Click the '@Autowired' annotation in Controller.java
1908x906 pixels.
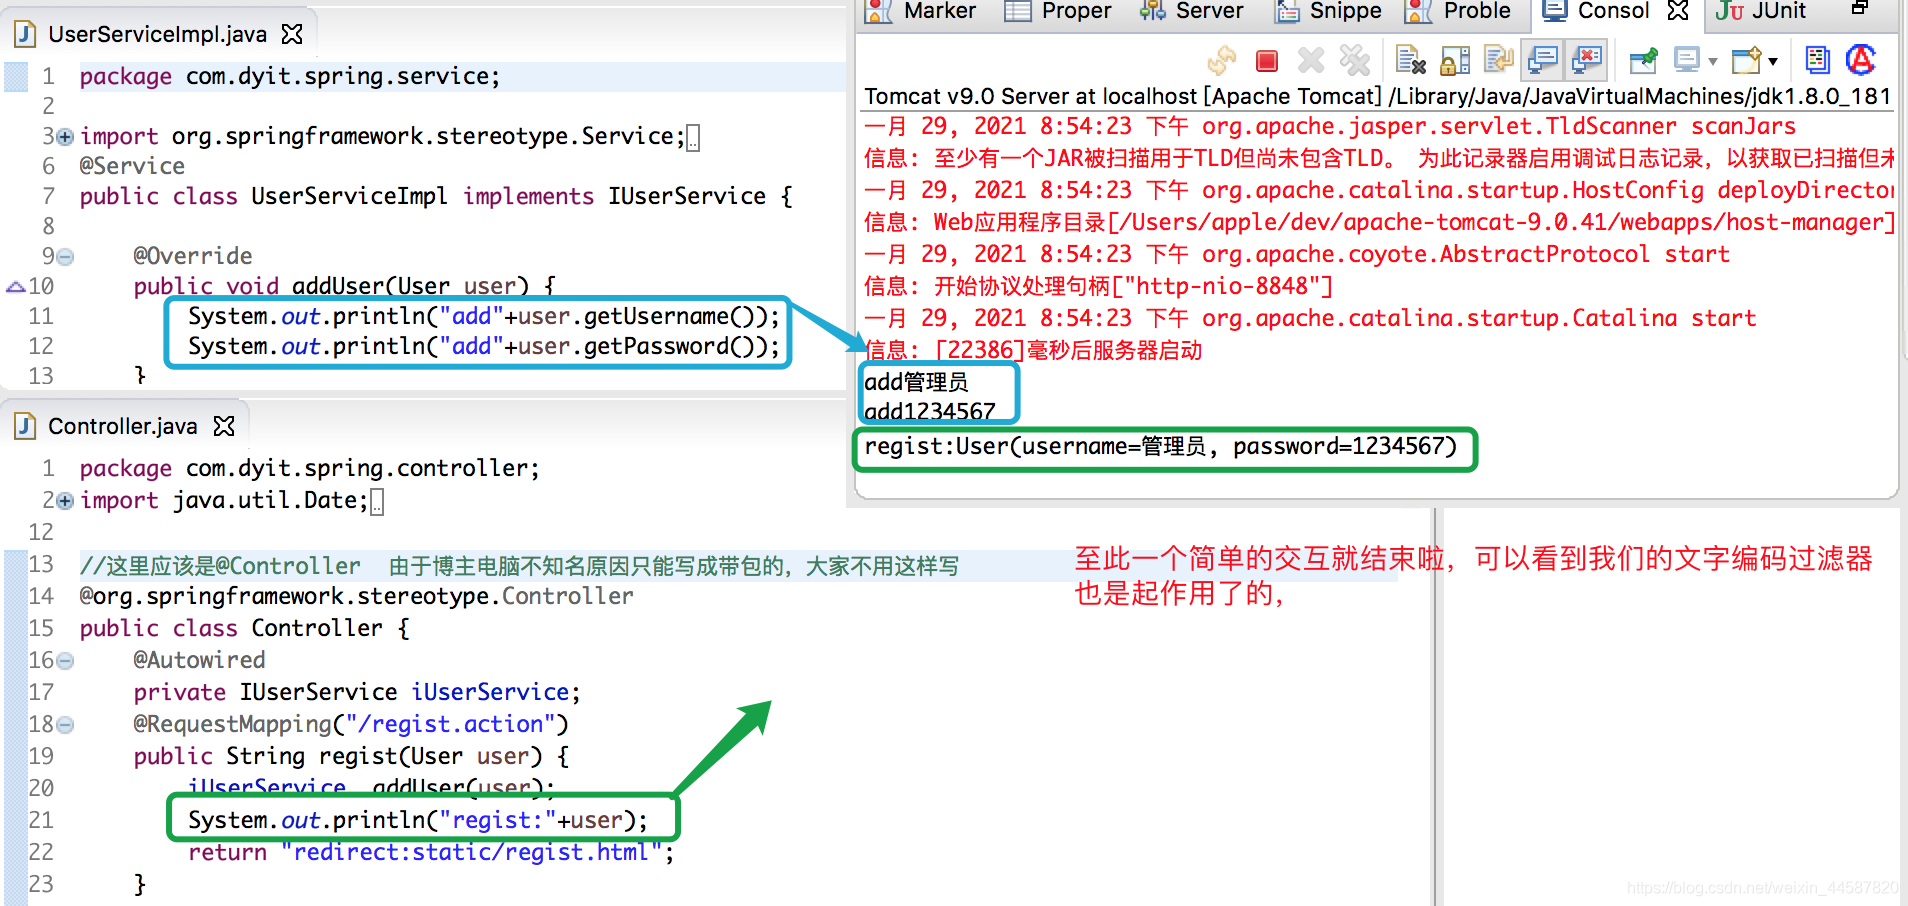click(199, 660)
